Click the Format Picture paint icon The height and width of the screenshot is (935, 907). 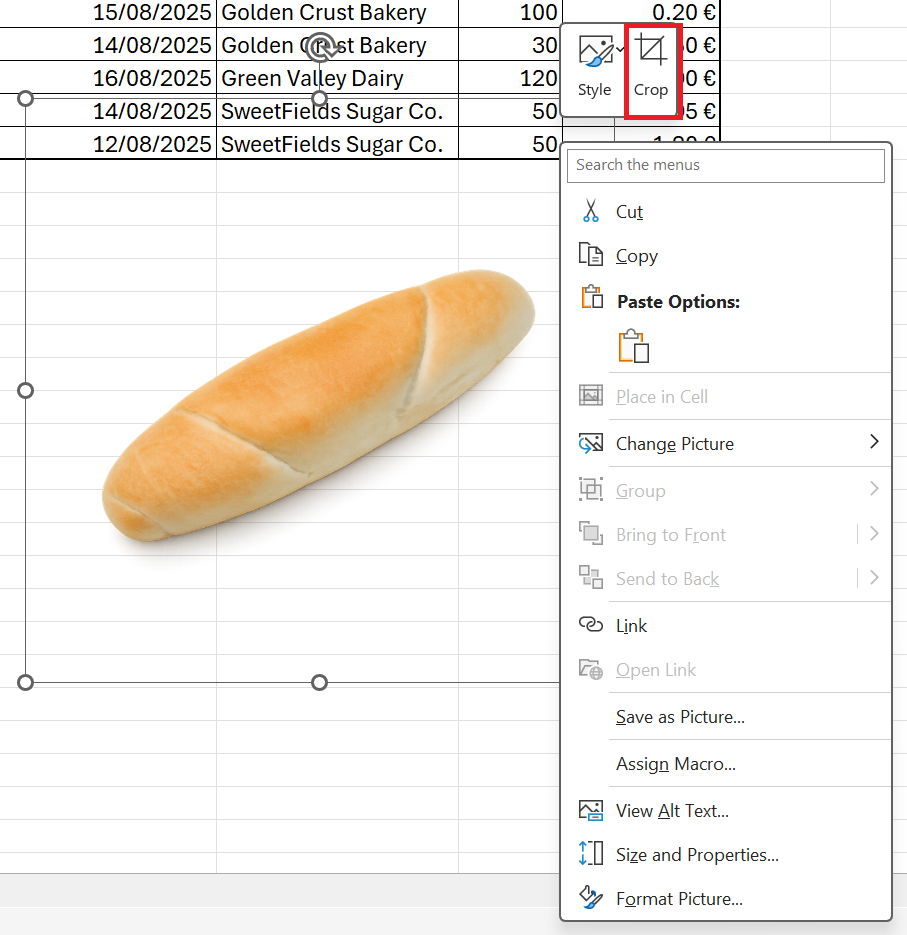(x=590, y=897)
